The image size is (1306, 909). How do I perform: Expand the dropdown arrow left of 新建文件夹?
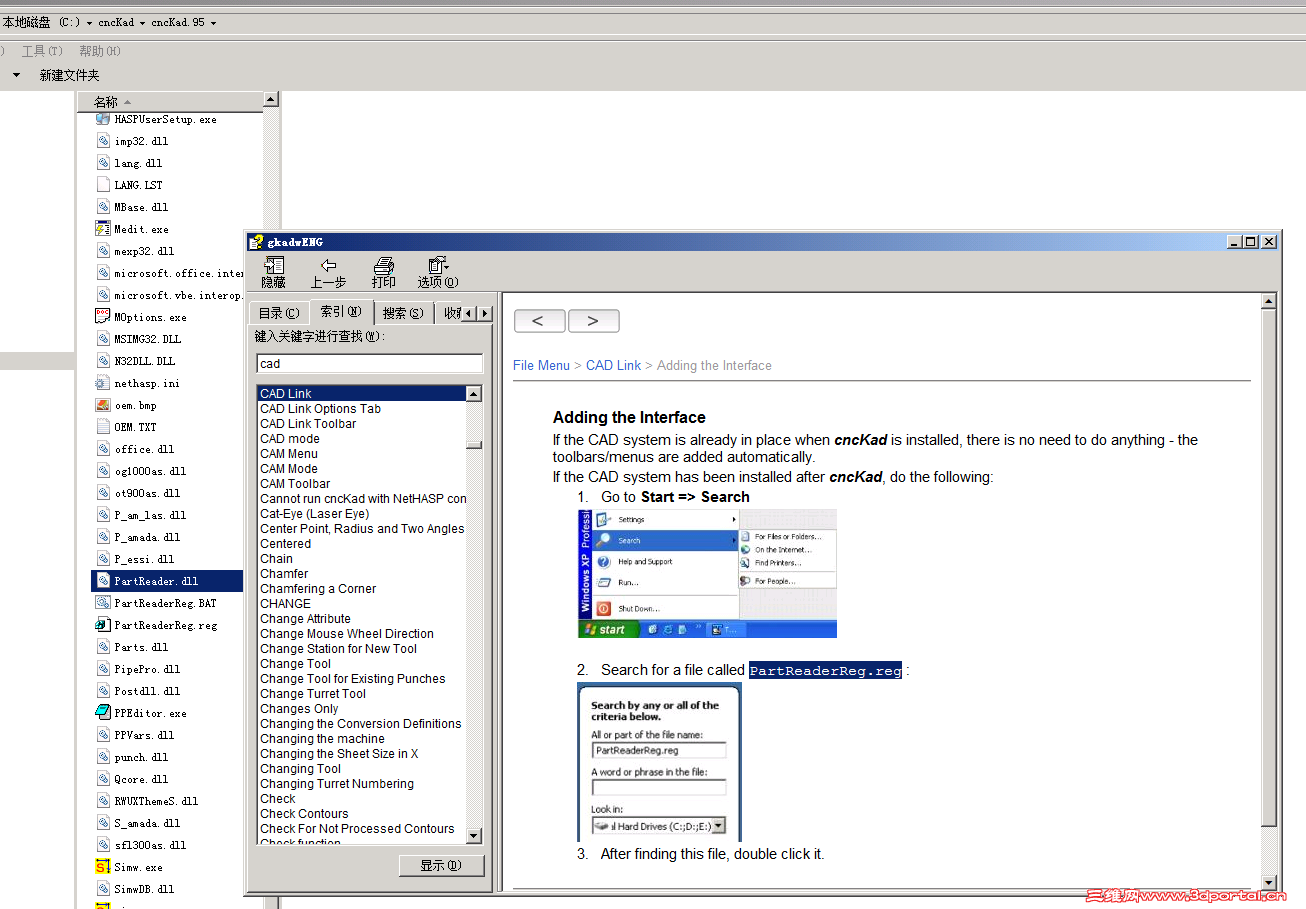tap(16, 75)
